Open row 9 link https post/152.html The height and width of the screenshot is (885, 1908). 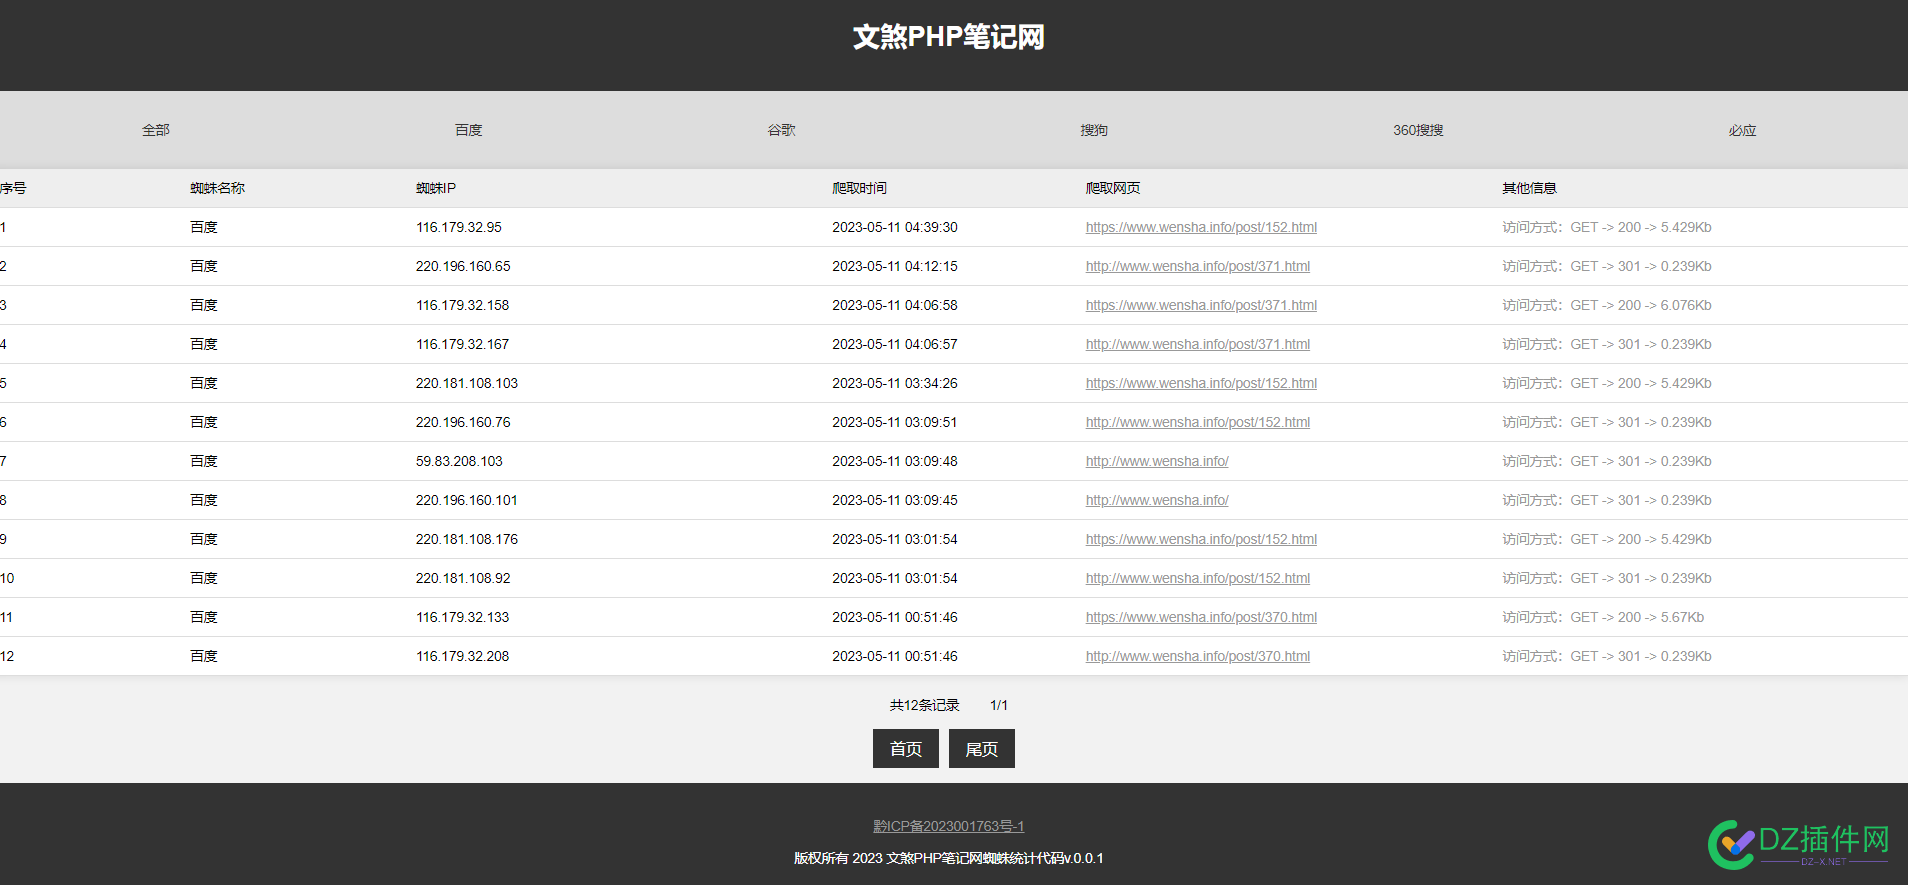pyautogui.click(x=1201, y=539)
